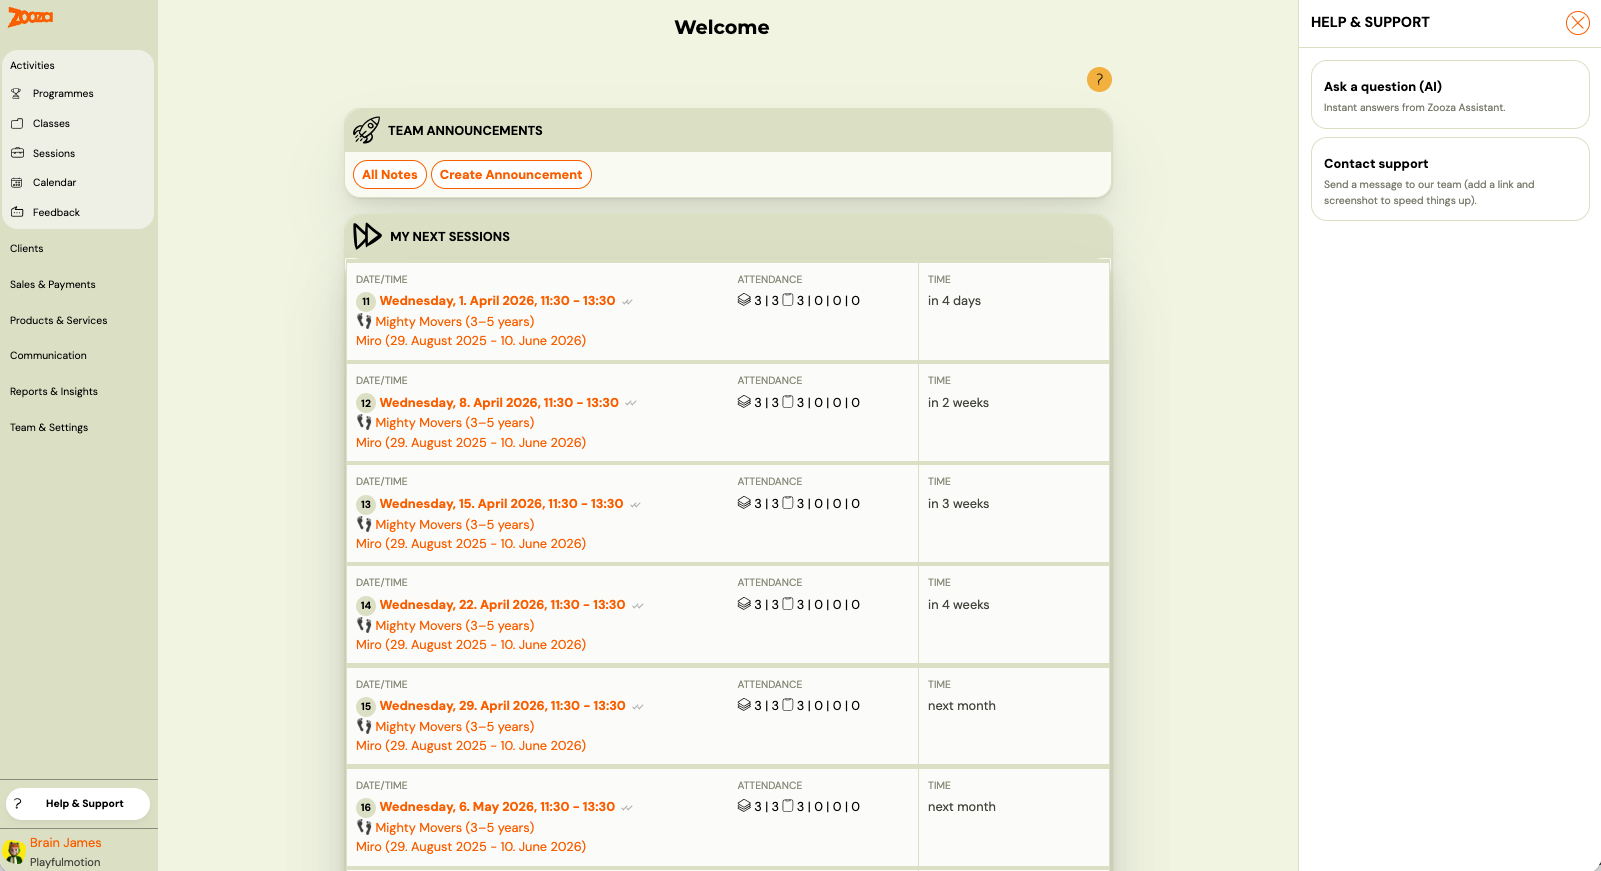
Task: Open Calendar icon in sidebar
Action: [17, 182]
